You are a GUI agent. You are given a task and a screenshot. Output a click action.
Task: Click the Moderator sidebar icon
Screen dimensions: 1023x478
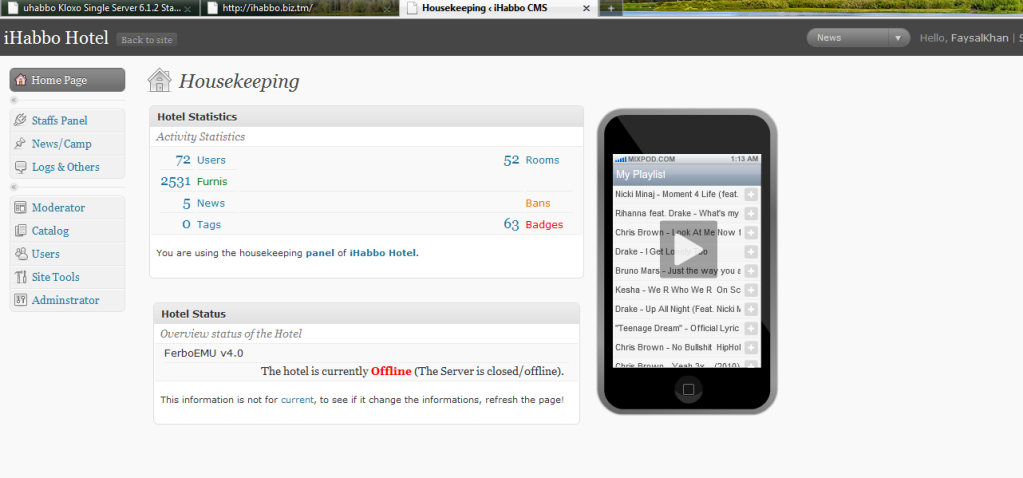click(20, 208)
